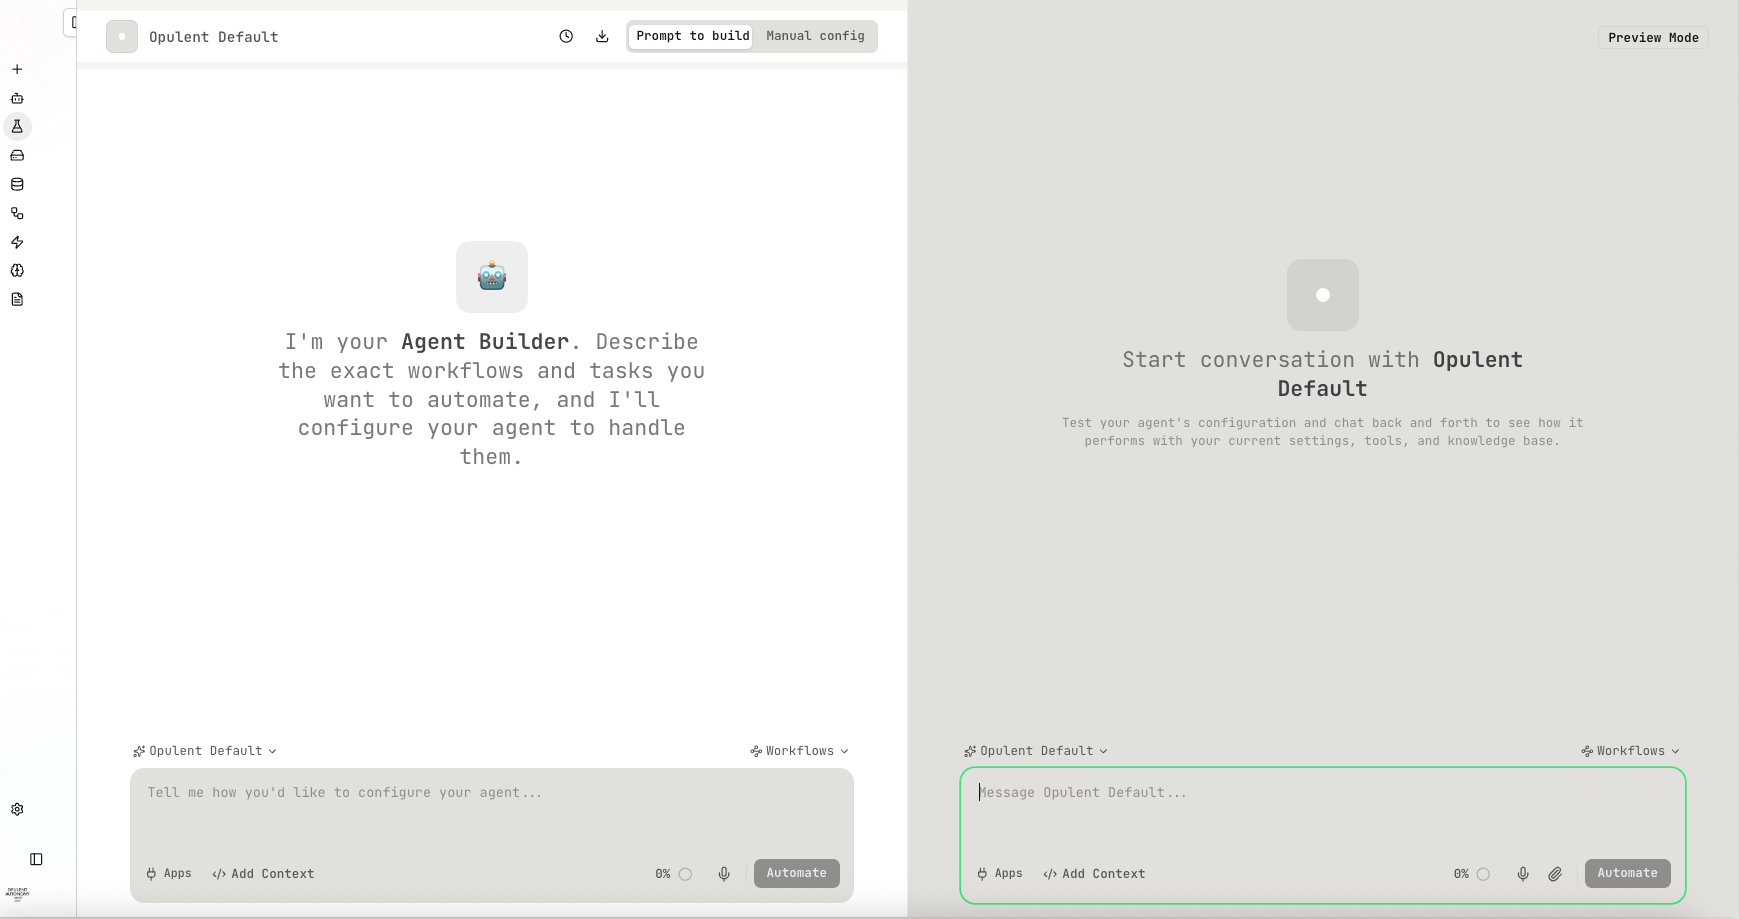Expand the Workflows dropdown in builder panel
Screen dimensions: 1739x919
(x=799, y=750)
